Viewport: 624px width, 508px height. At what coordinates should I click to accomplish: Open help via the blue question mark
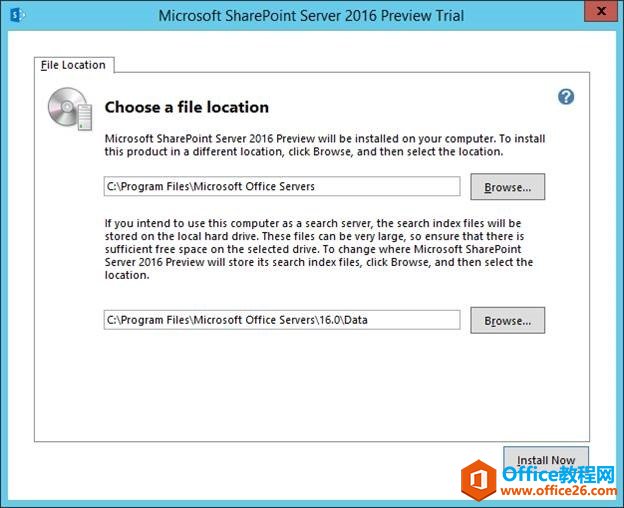(x=566, y=97)
